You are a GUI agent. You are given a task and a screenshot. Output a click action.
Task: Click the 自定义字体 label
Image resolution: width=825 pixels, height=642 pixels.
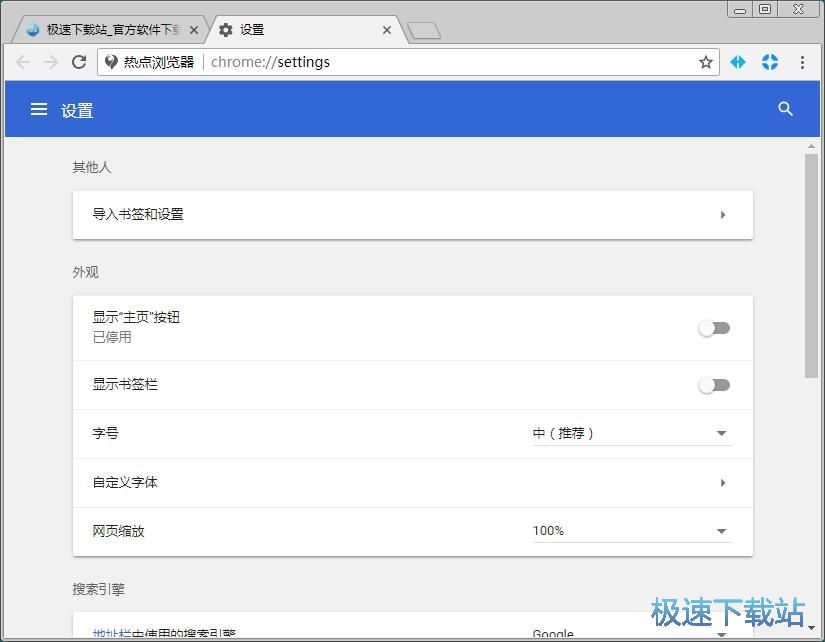click(x=125, y=483)
